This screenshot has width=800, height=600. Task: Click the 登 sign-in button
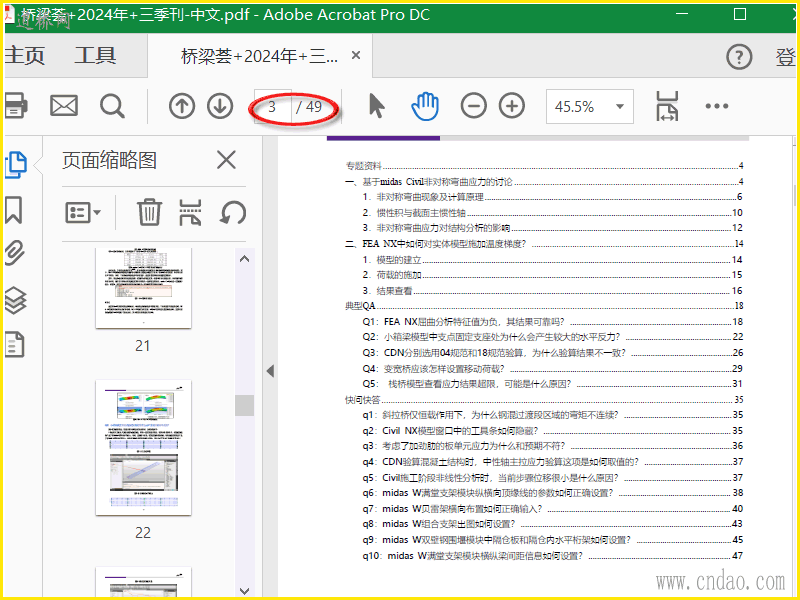786,57
